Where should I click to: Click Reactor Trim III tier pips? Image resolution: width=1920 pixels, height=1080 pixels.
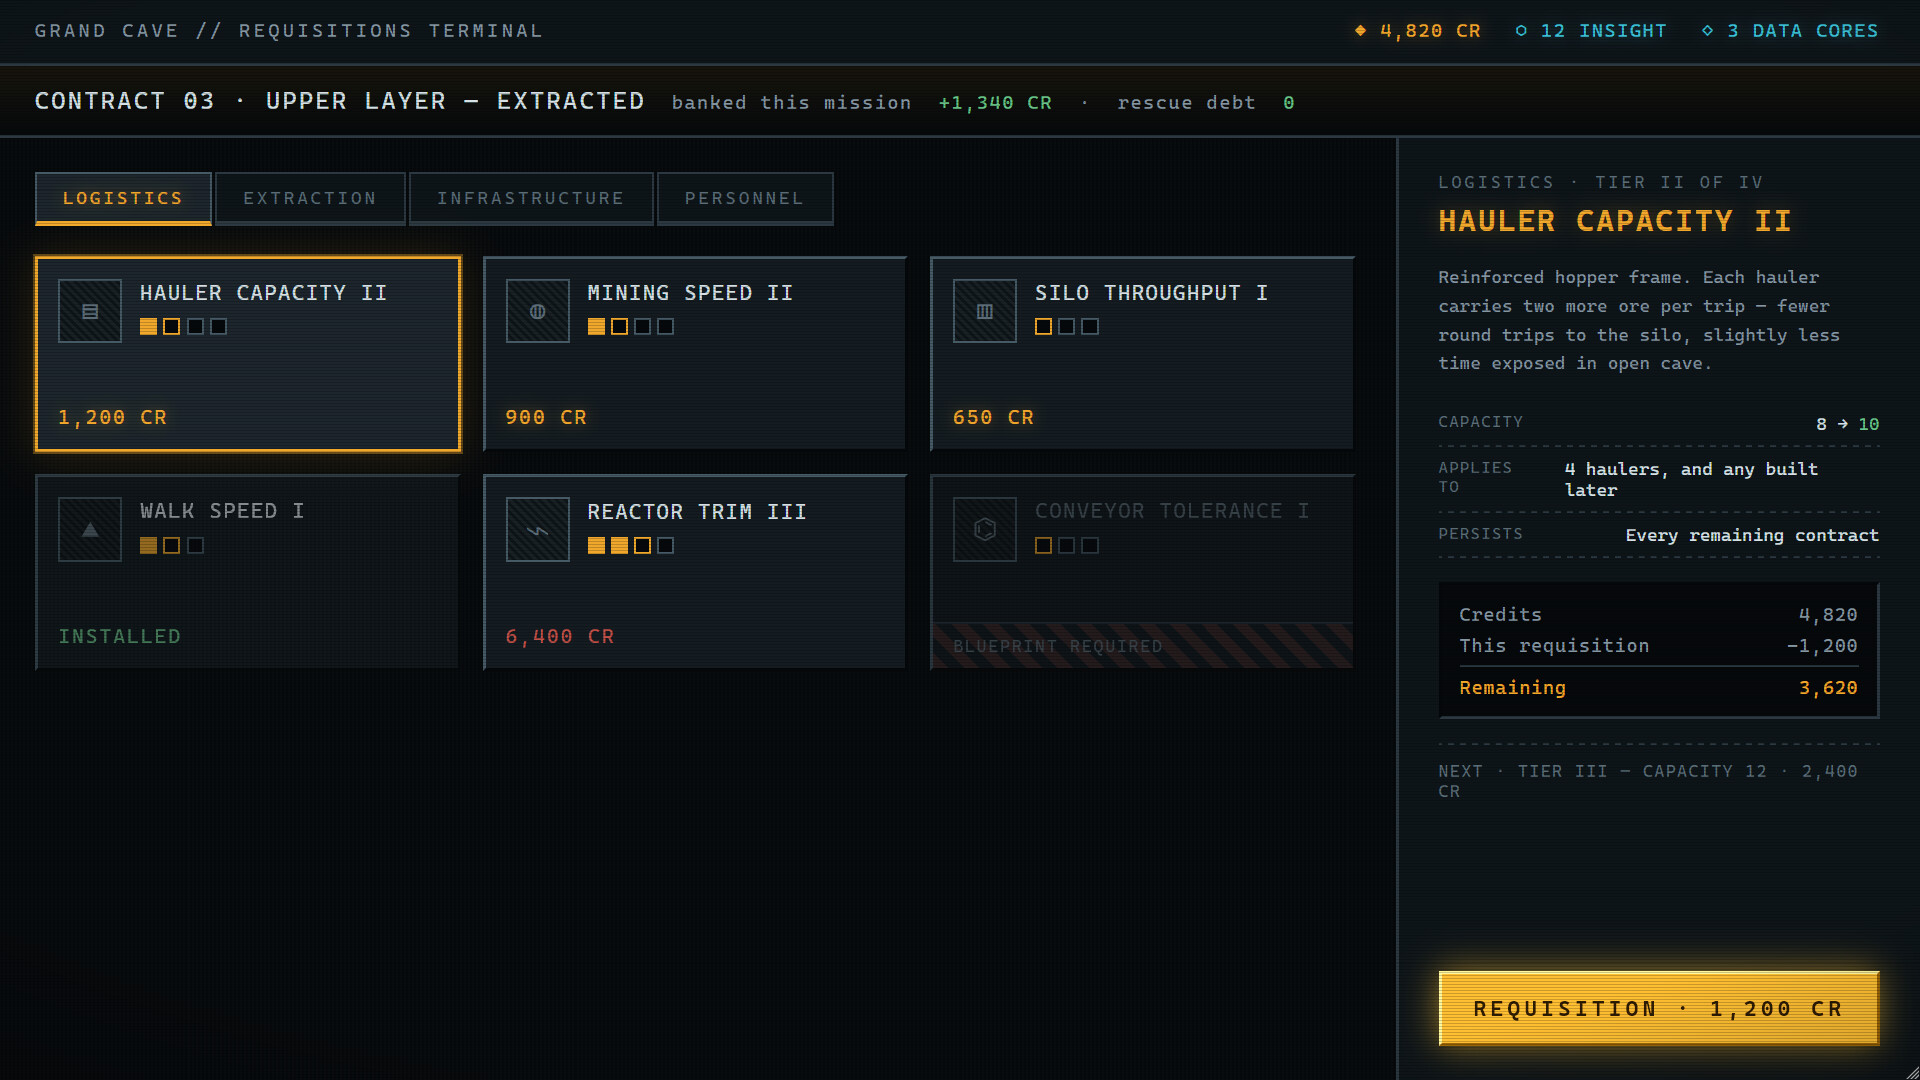tap(631, 545)
